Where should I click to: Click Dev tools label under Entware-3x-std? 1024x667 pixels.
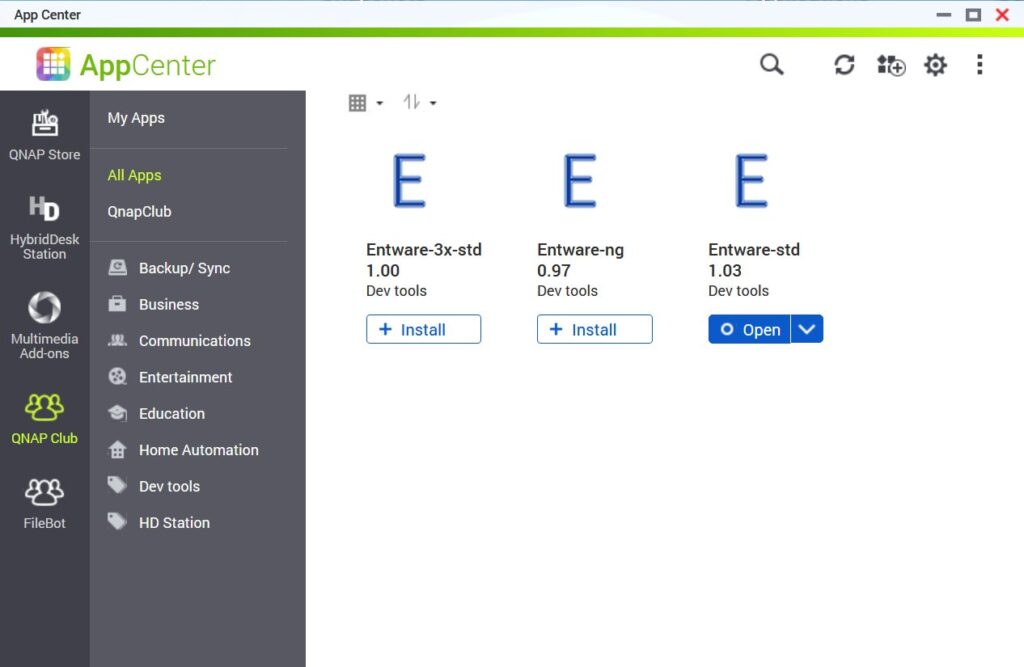pos(396,291)
